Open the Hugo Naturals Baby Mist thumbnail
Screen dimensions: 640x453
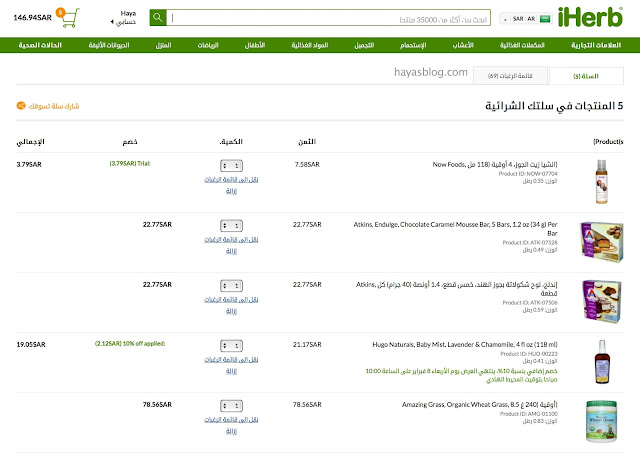pyautogui.click(x=602, y=362)
